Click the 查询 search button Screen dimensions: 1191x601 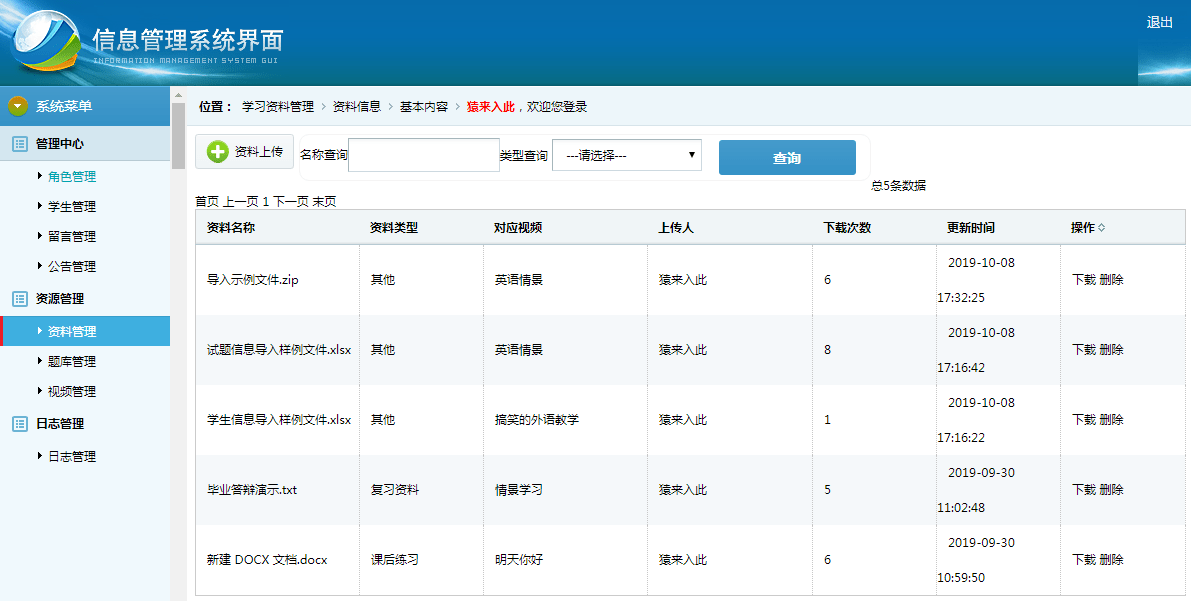(x=787, y=157)
